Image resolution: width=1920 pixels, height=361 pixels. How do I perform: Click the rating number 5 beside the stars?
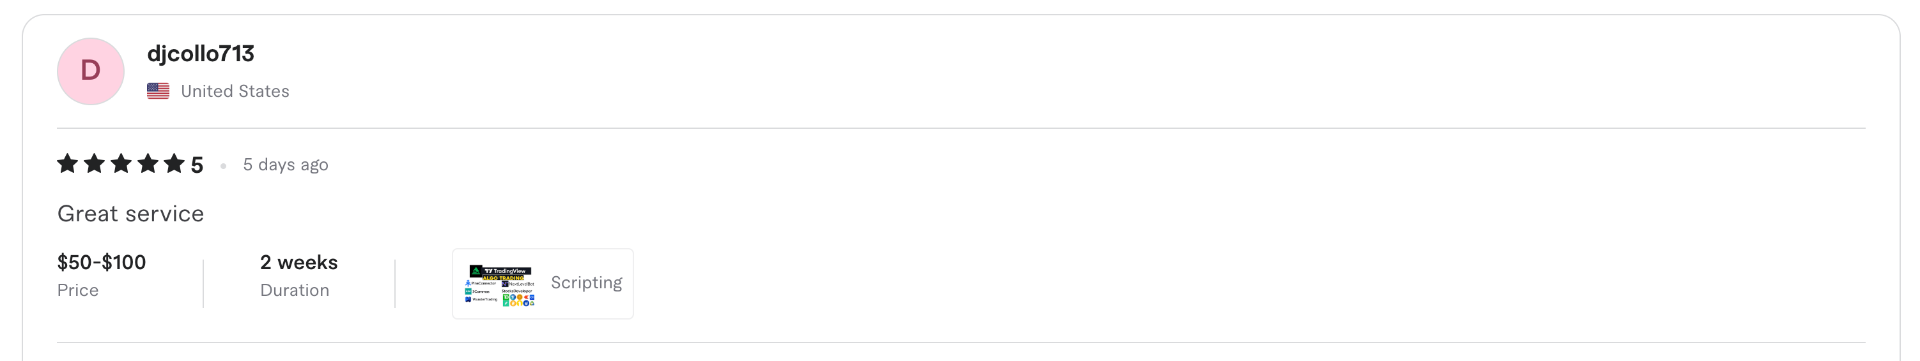(197, 165)
